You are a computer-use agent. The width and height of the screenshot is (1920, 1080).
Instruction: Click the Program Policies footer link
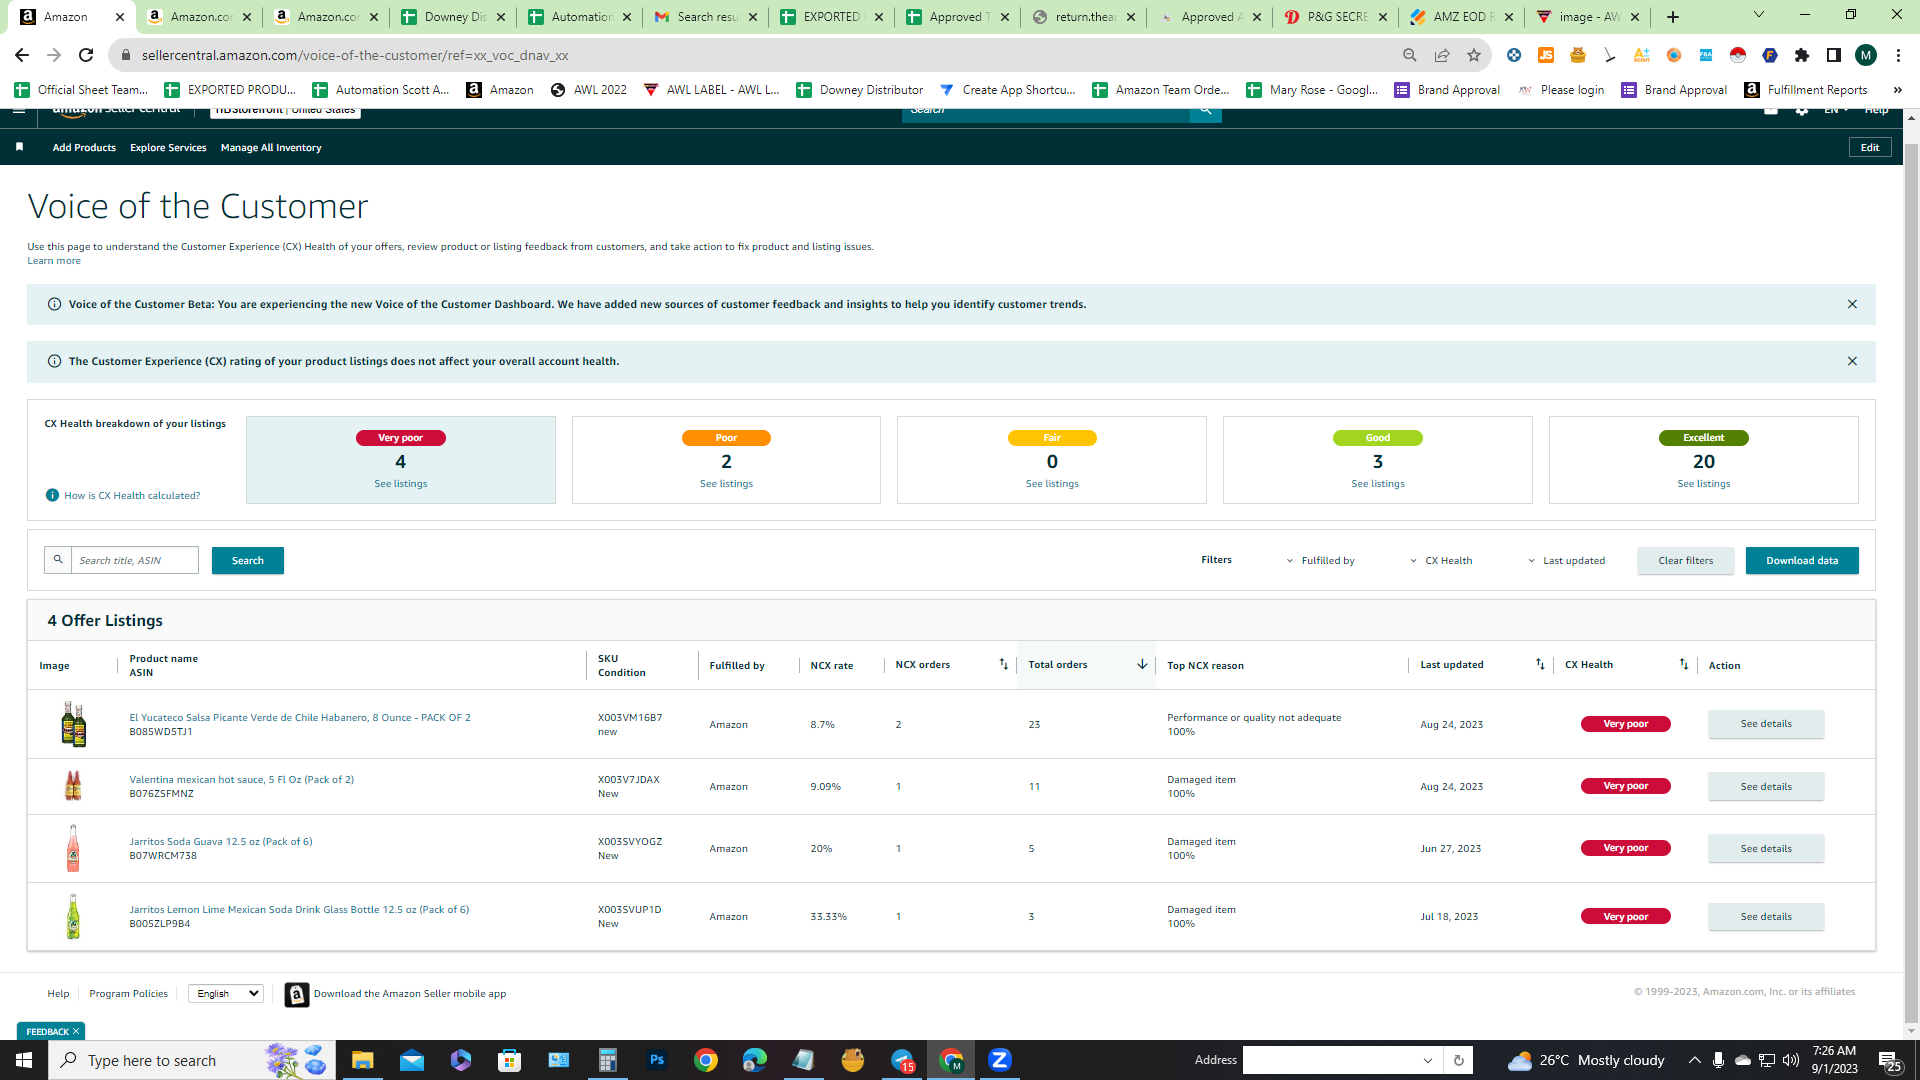pyautogui.click(x=128, y=993)
